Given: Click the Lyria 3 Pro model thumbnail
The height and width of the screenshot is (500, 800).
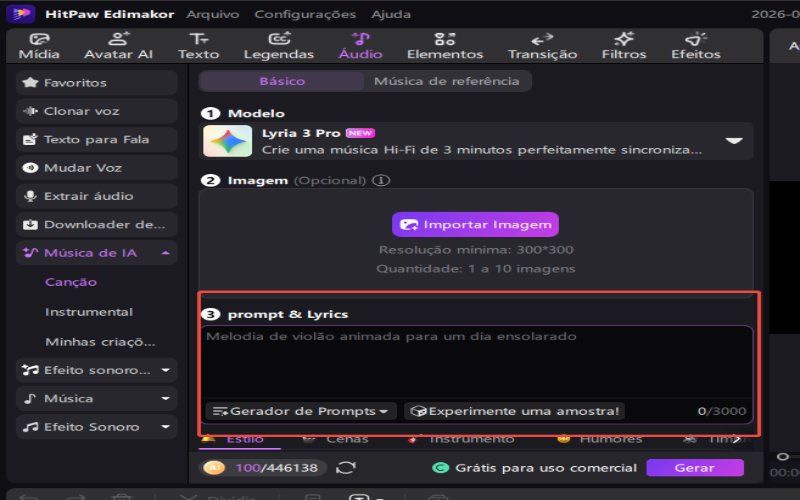Looking at the screenshot, I should 228,141.
